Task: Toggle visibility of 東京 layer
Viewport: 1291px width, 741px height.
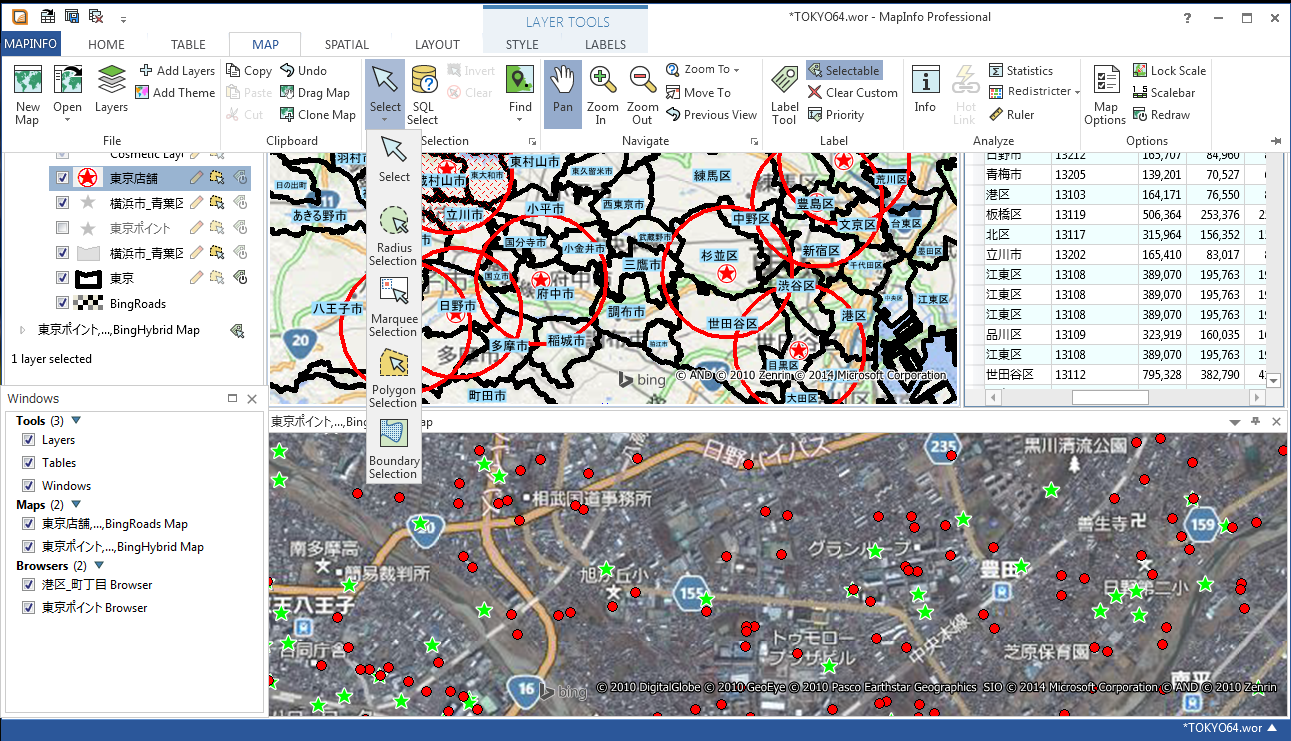Action: click(63, 278)
